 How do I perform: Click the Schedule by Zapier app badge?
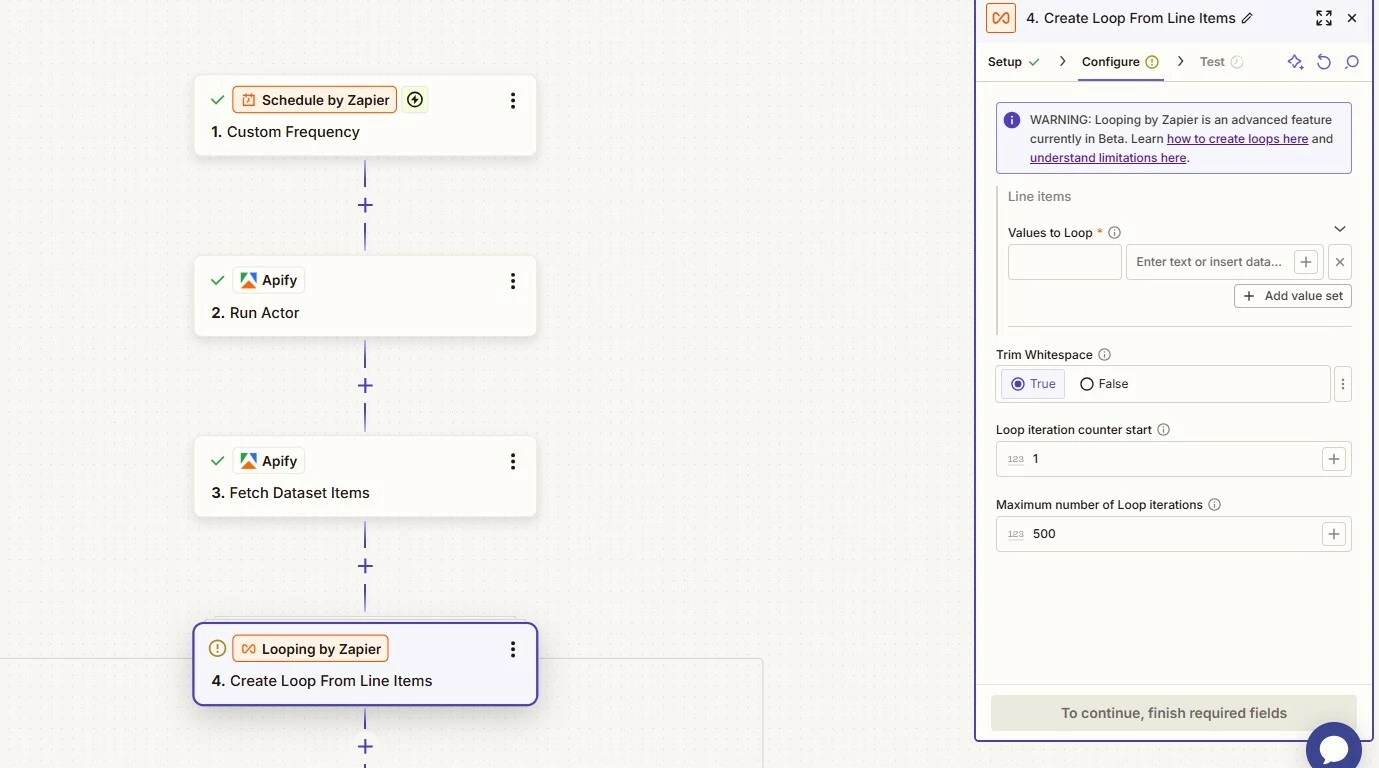coord(315,100)
